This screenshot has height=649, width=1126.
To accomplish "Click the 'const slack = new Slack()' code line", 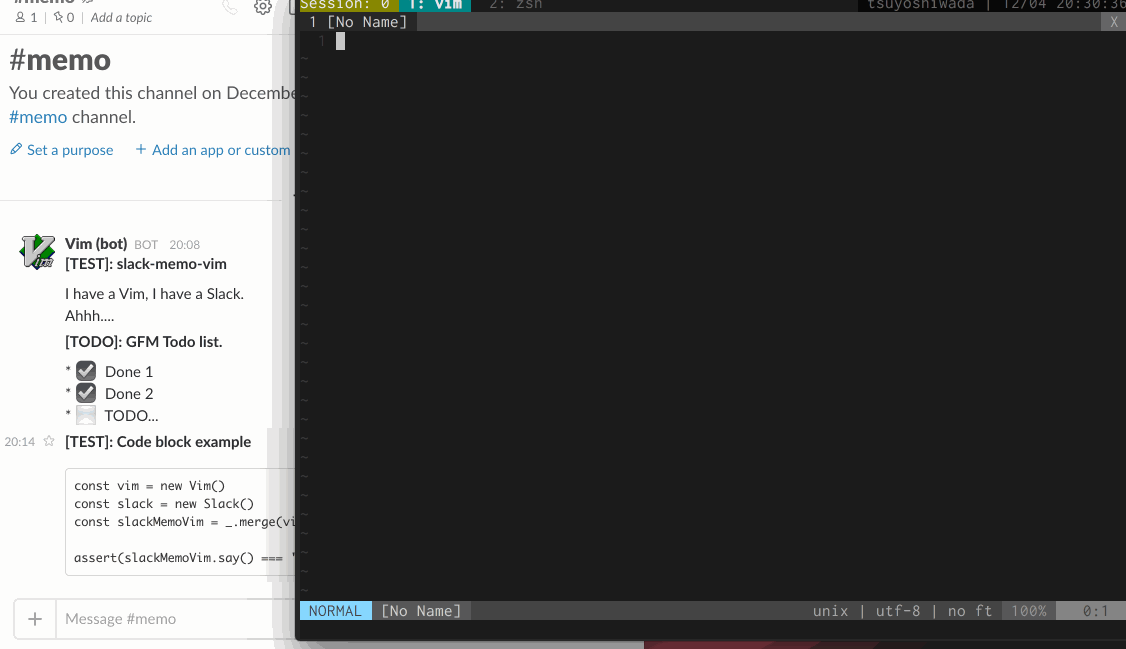I will click(x=164, y=504).
